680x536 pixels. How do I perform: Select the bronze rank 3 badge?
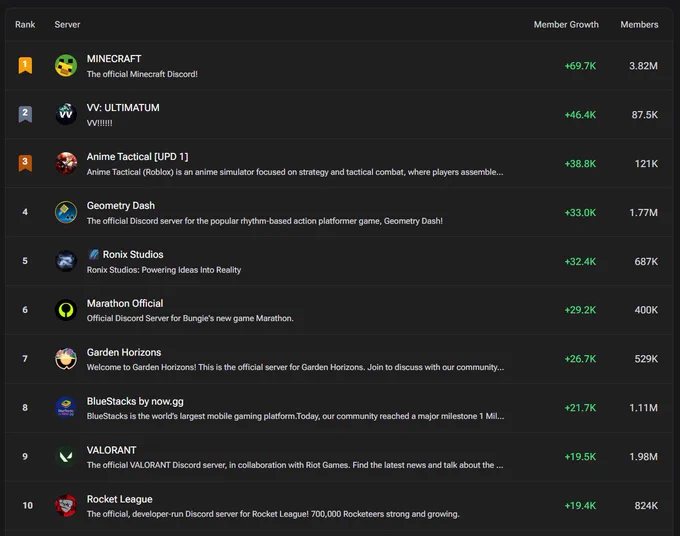[x=25, y=163]
